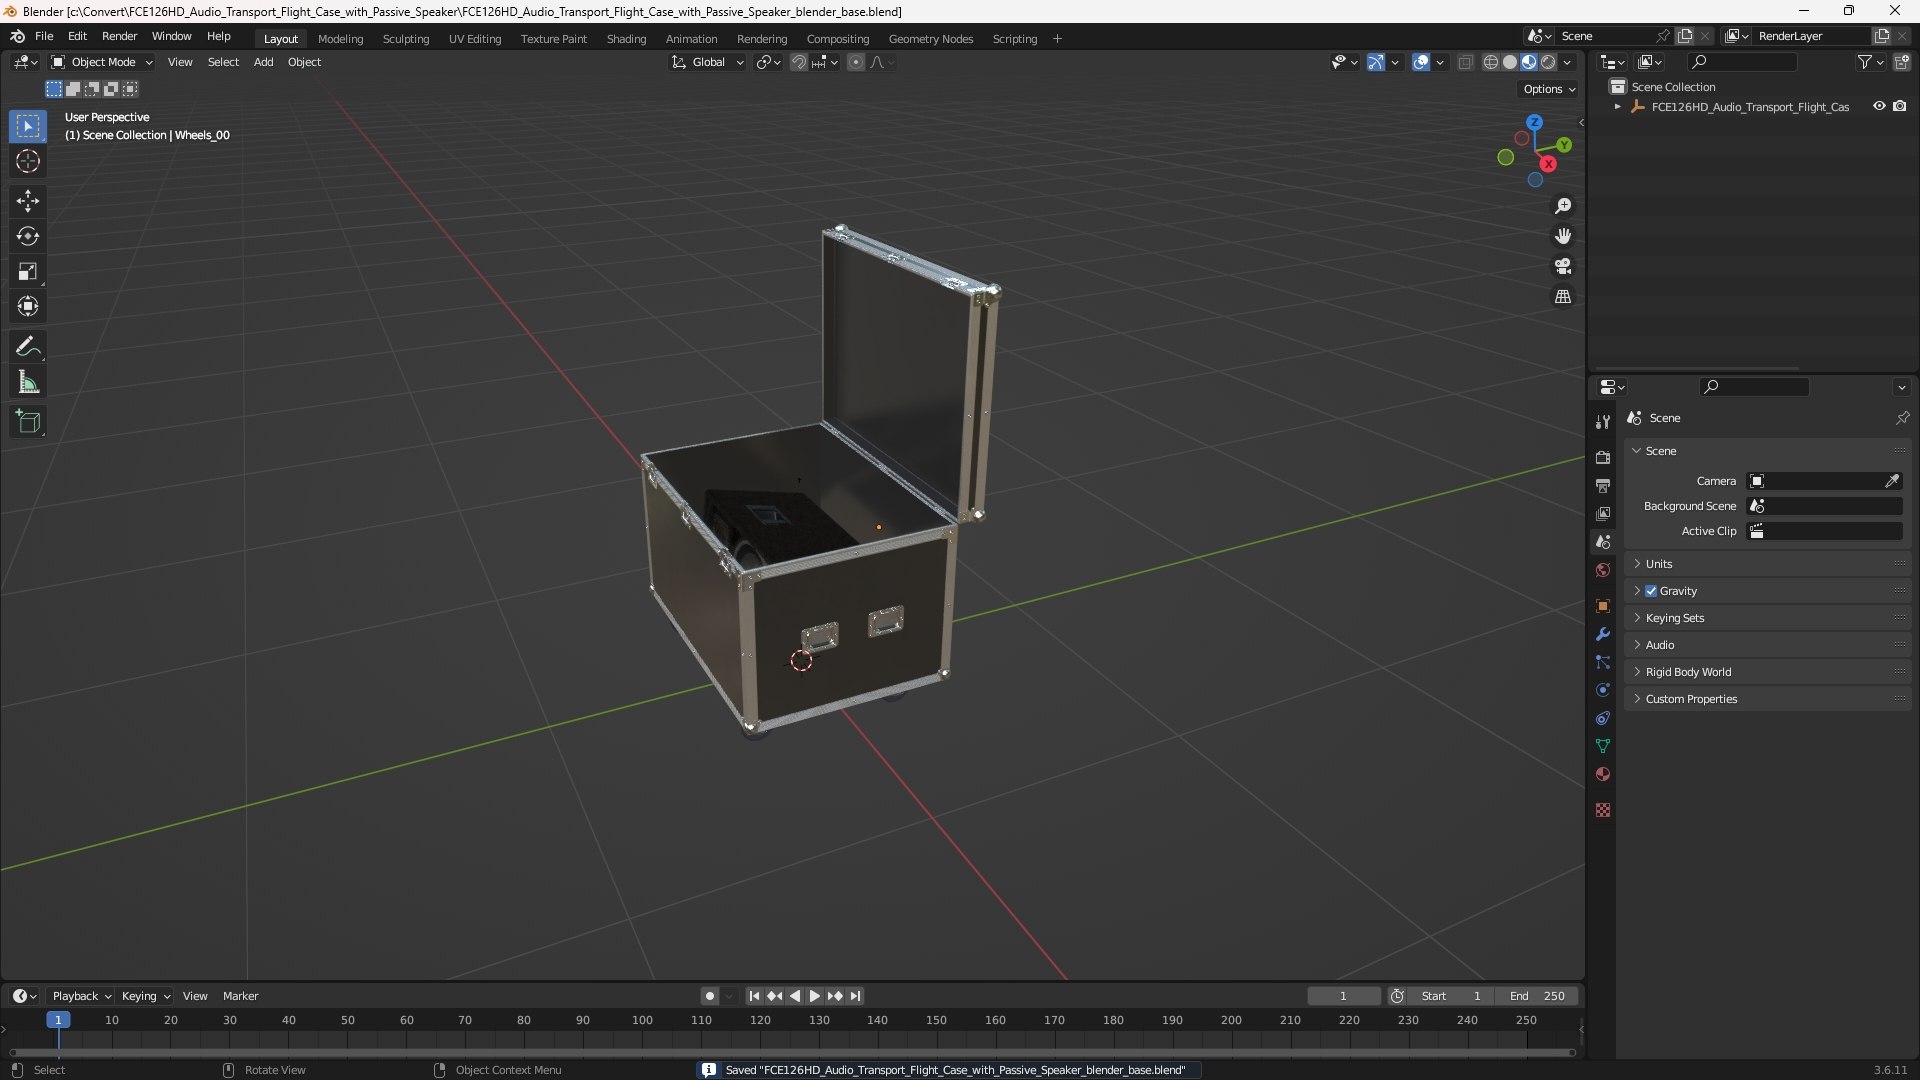Switch orthographic/perspective grid icon

[1563, 297]
